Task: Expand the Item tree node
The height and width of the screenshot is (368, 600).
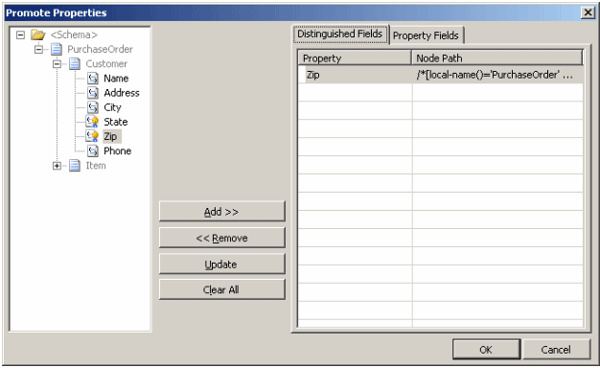Action: [57, 166]
